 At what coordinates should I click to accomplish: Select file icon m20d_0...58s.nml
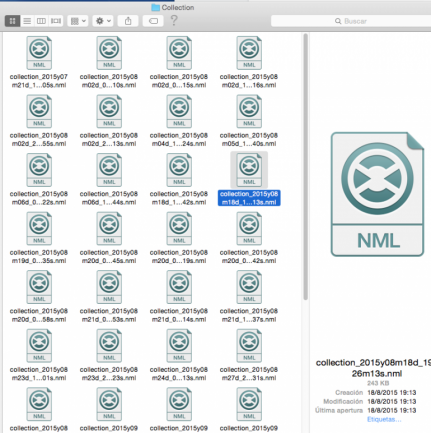coord(39,287)
